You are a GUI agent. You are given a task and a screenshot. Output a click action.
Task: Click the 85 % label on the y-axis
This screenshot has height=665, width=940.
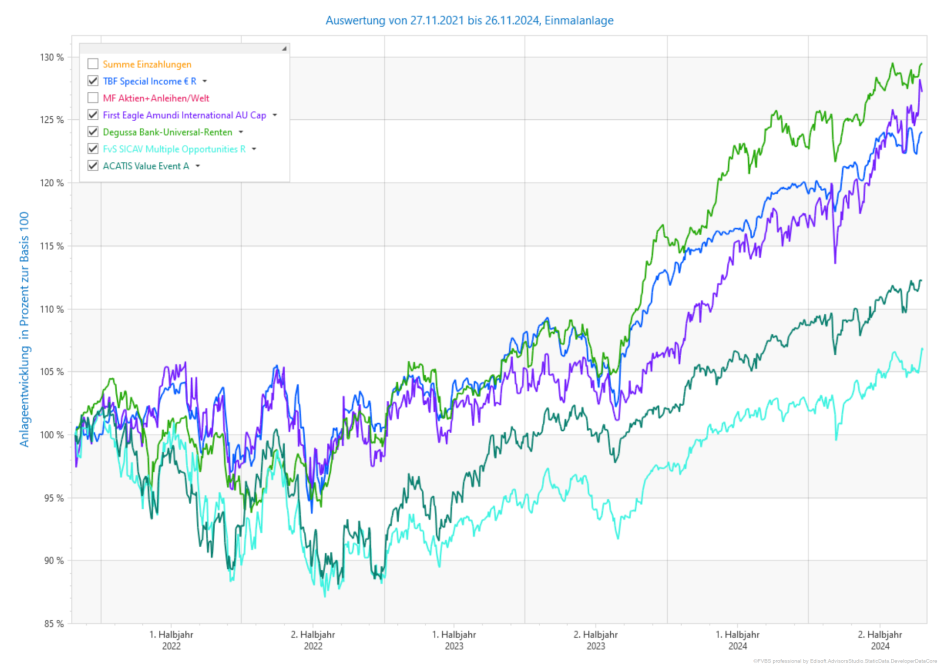52,624
